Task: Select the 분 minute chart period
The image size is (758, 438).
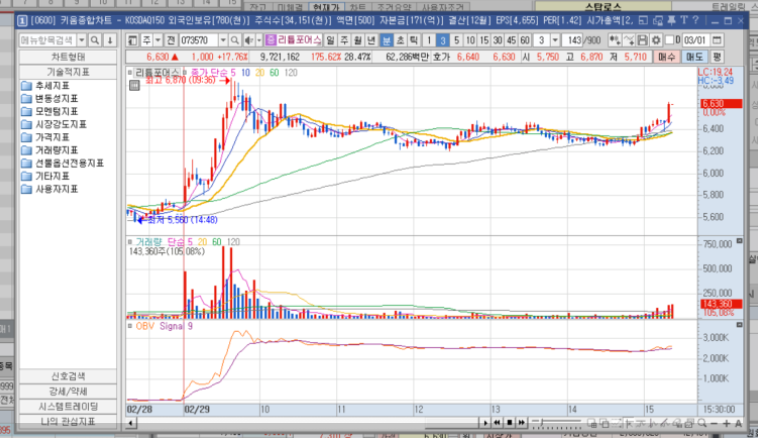Action: (386, 40)
